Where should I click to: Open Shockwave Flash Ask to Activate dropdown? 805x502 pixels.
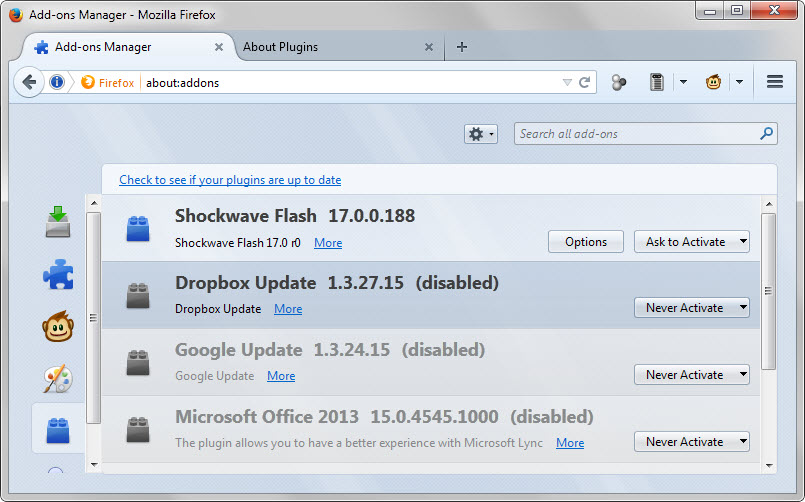click(692, 242)
